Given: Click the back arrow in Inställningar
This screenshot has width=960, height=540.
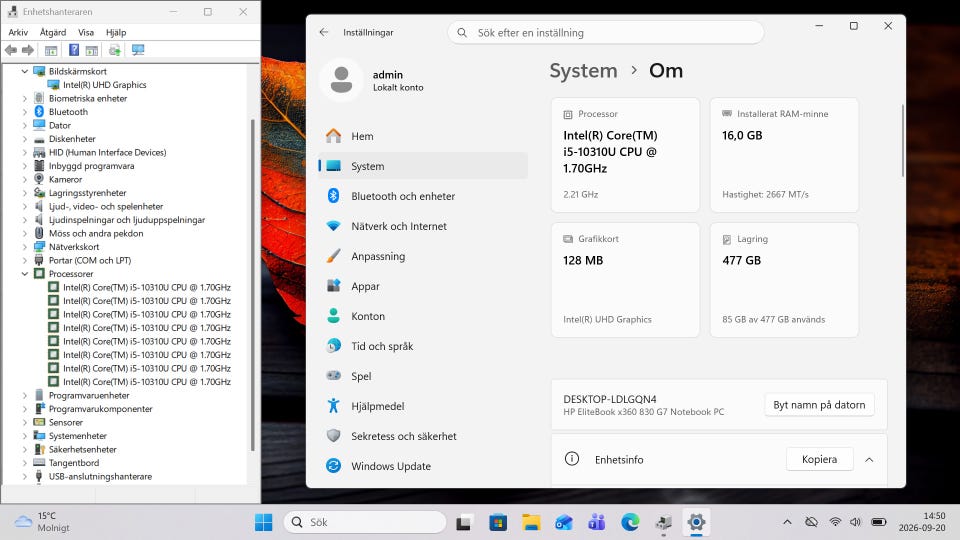Looking at the screenshot, I should (x=324, y=32).
